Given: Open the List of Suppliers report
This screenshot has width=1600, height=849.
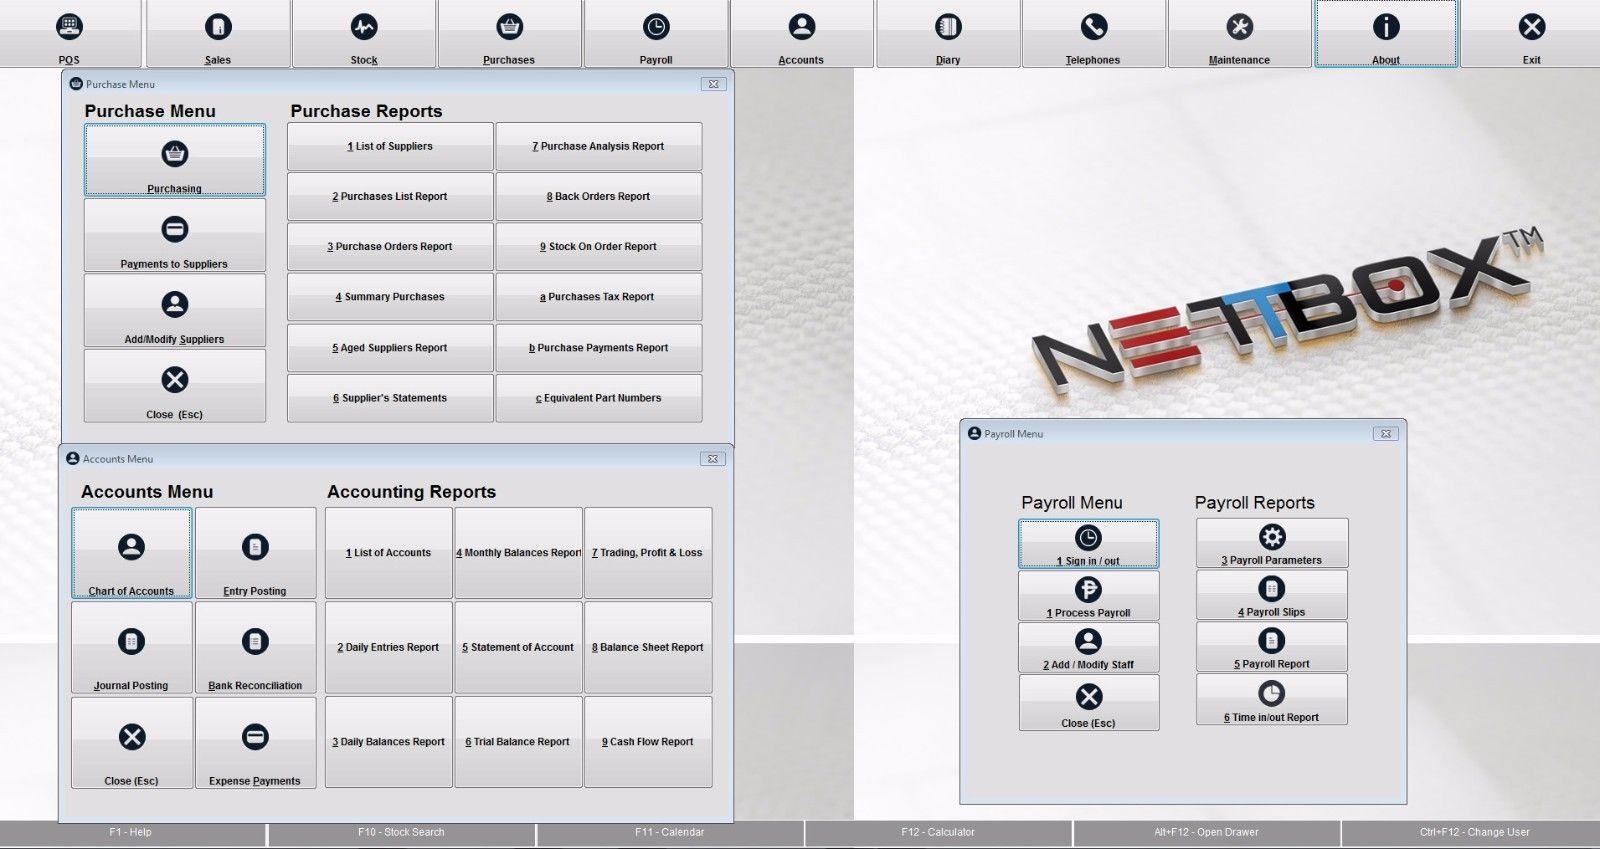Looking at the screenshot, I should [x=390, y=146].
